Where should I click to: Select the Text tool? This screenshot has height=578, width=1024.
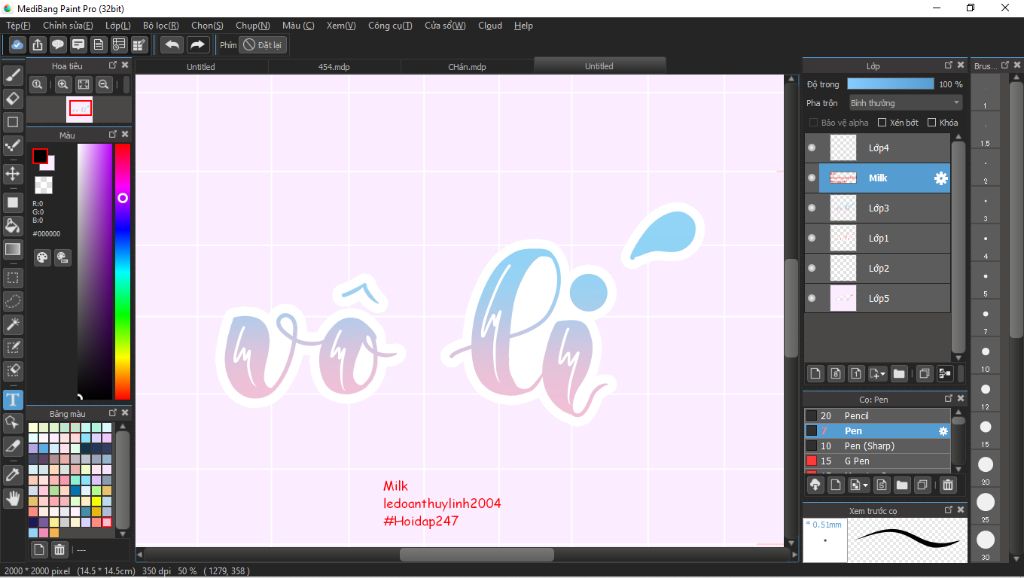click(x=12, y=400)
